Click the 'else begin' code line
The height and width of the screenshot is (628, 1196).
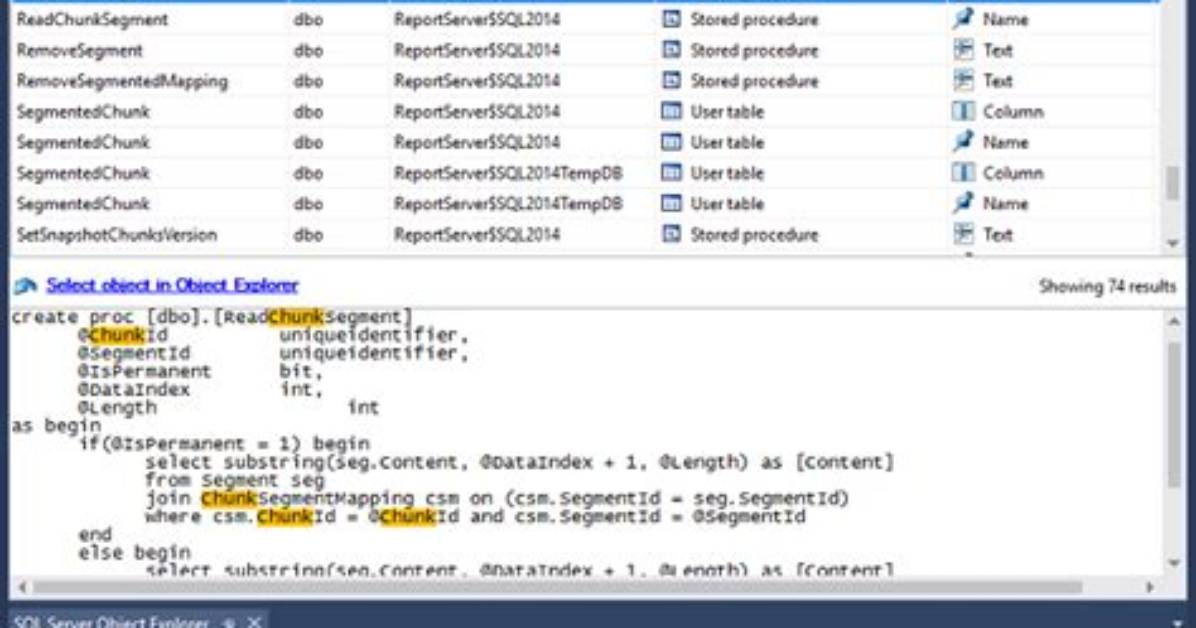[x=134, y=552]
